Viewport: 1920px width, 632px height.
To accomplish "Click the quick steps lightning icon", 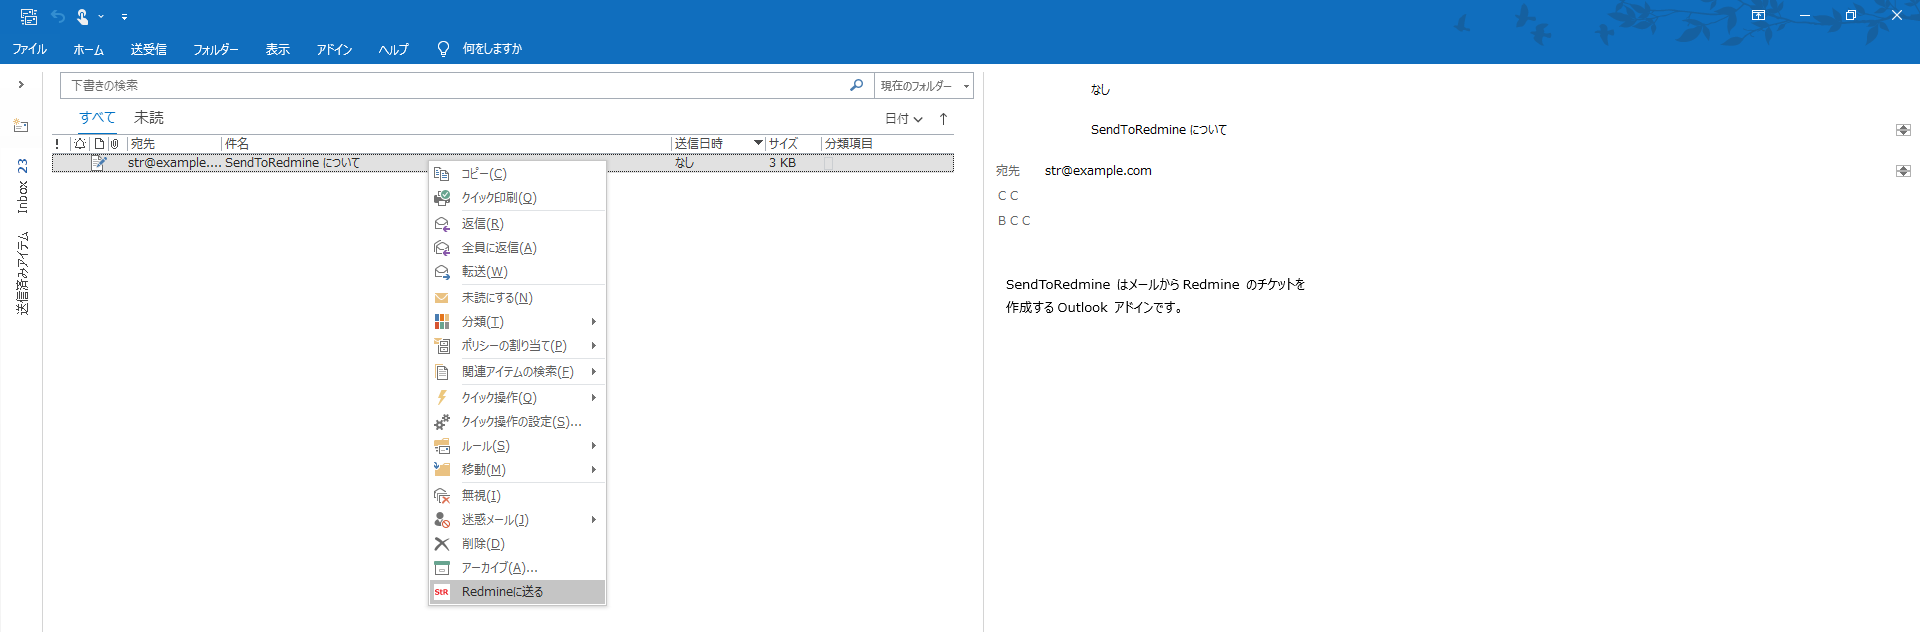I will pyautogui.click(x=441, y=398).
